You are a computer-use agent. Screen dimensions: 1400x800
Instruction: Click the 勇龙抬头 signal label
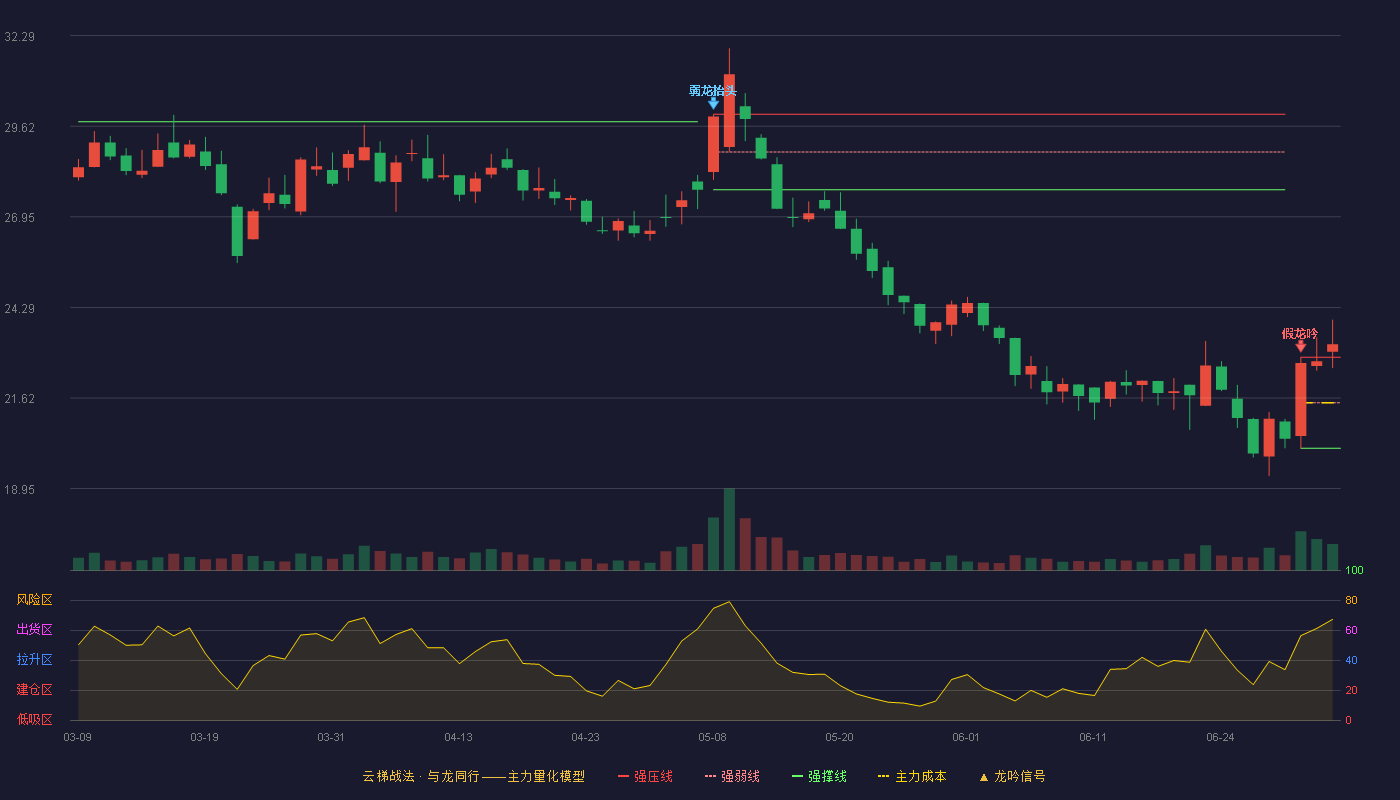713,90
